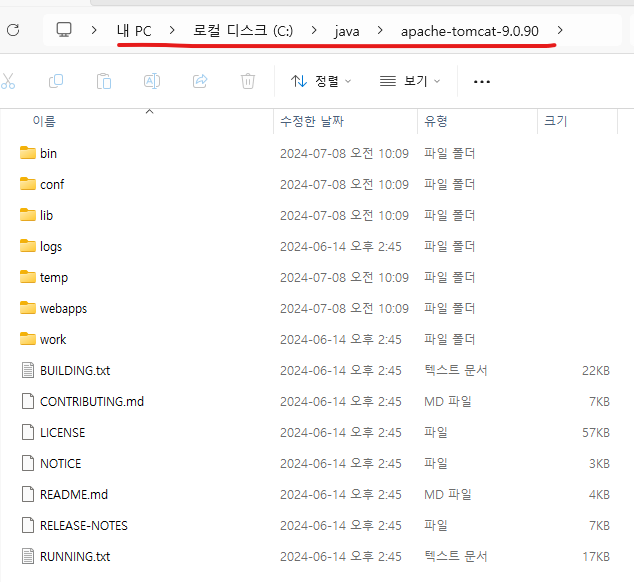Click the temp folder icon

tap(28, 277)
